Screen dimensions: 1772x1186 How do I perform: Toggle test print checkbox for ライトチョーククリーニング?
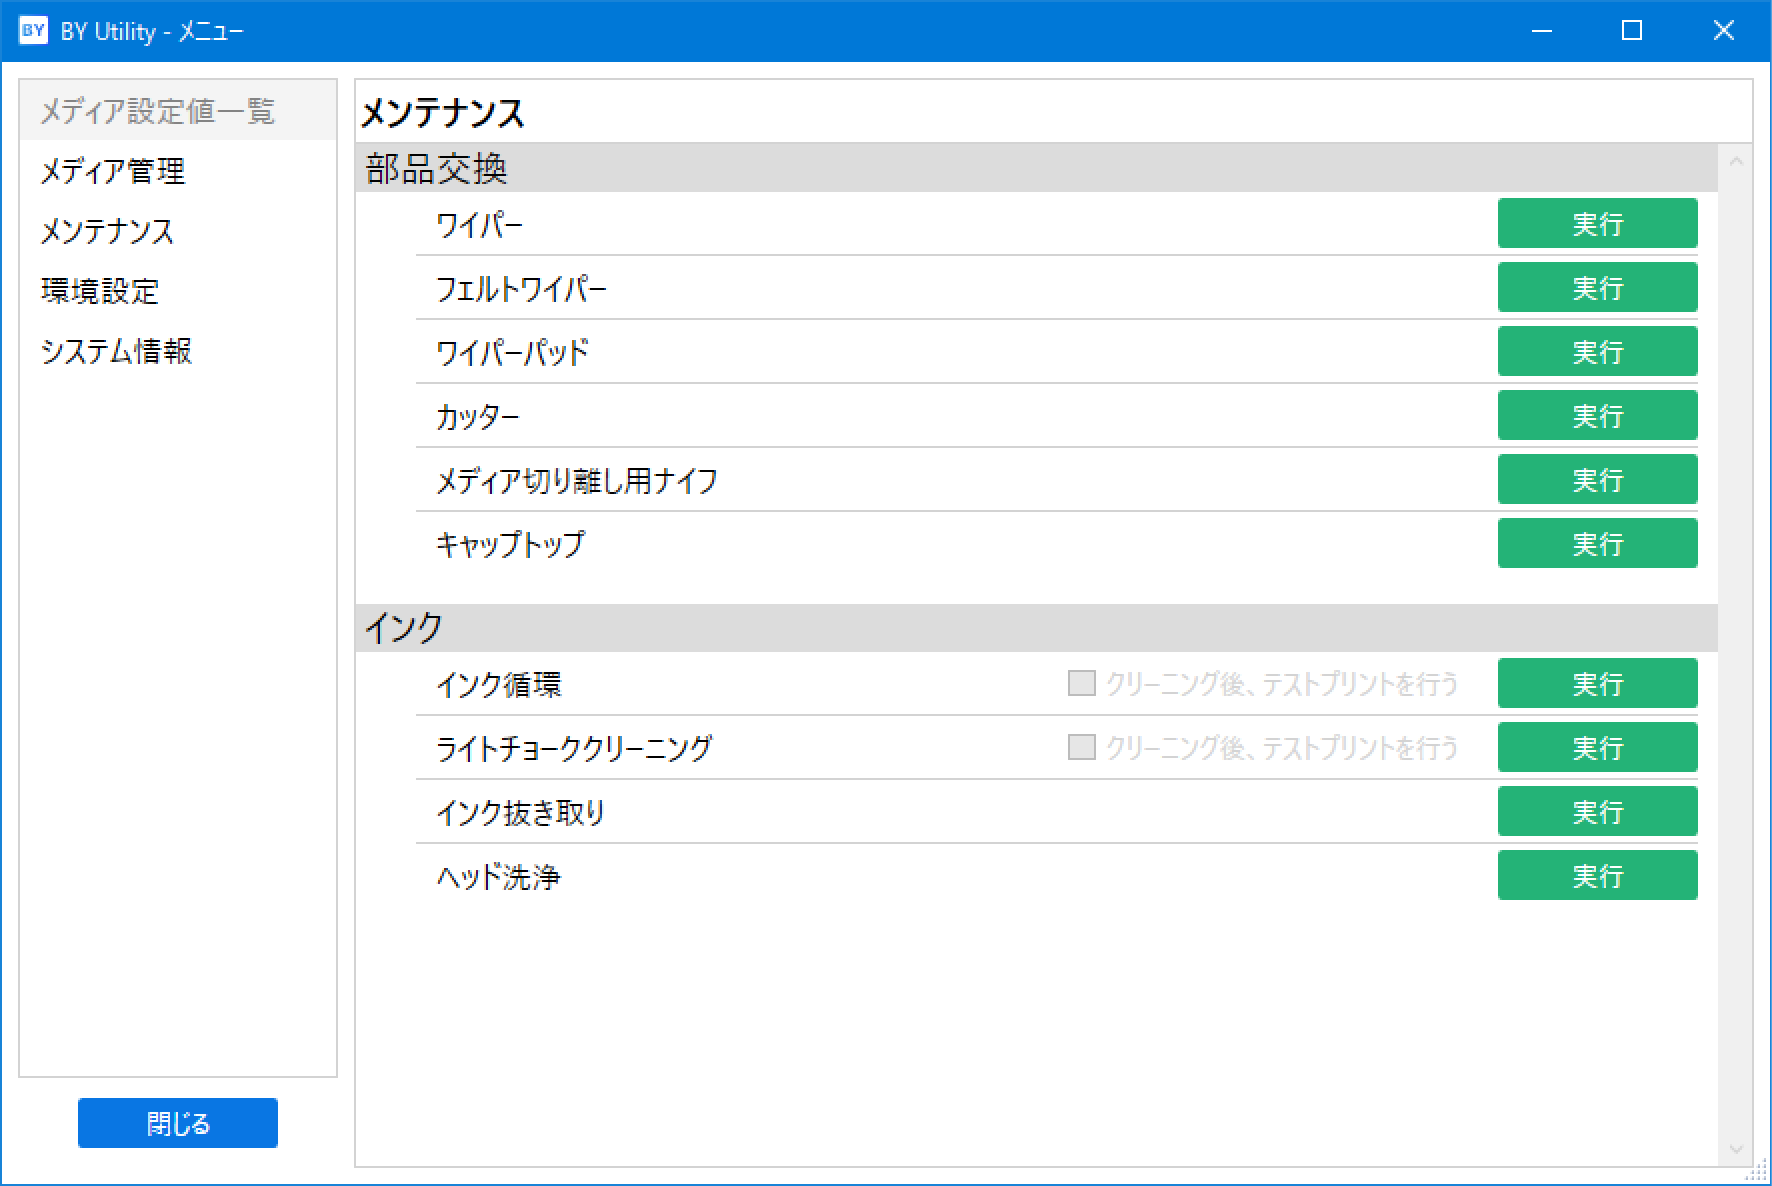1082,747
